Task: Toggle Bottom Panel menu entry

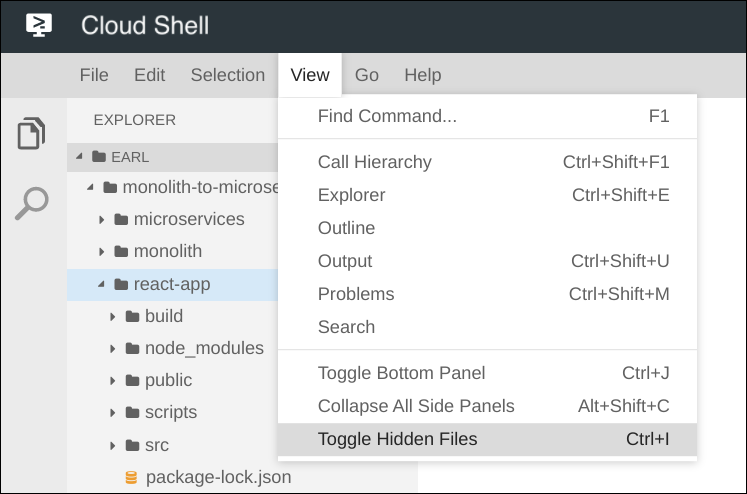Action: (401, 373)
